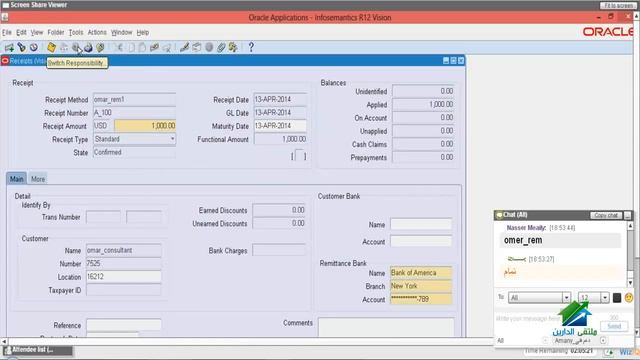Viewport: 640px width, 360px height.
Task: Open the Tools menu
Action: click(76, 32)
